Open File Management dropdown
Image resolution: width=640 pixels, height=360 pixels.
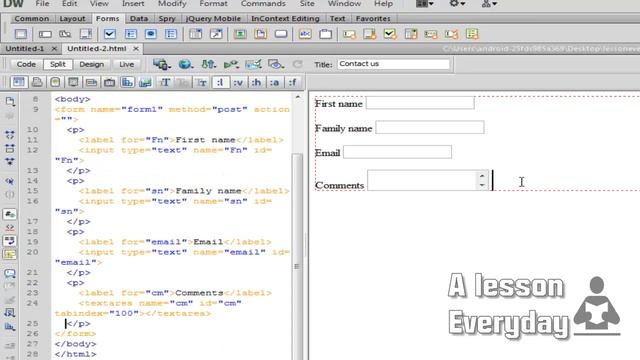point(209,64)
